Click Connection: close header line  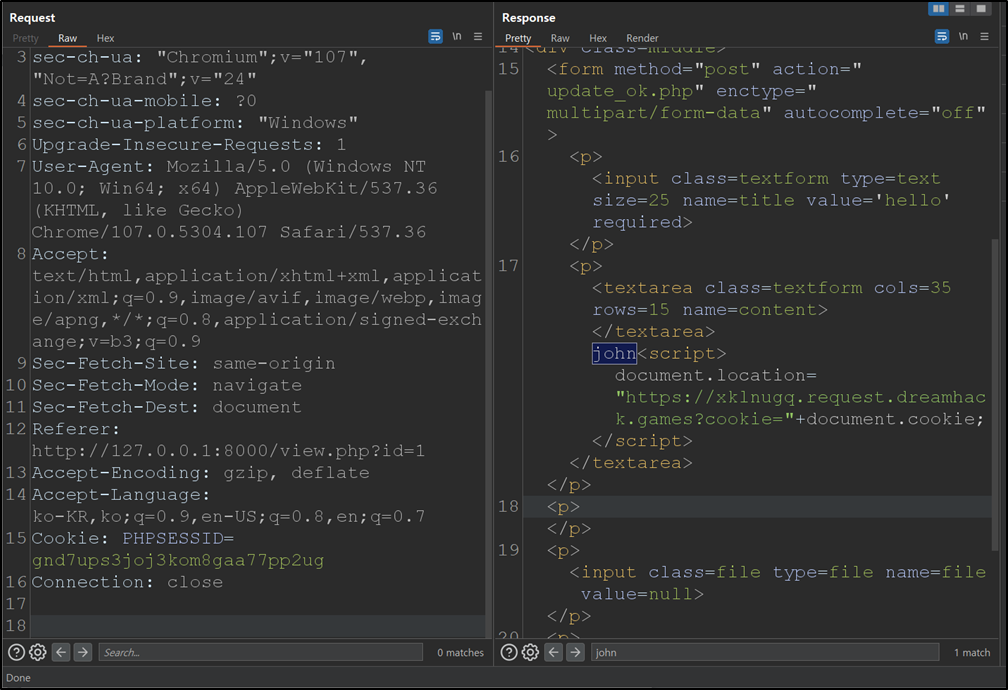[127, 583]
